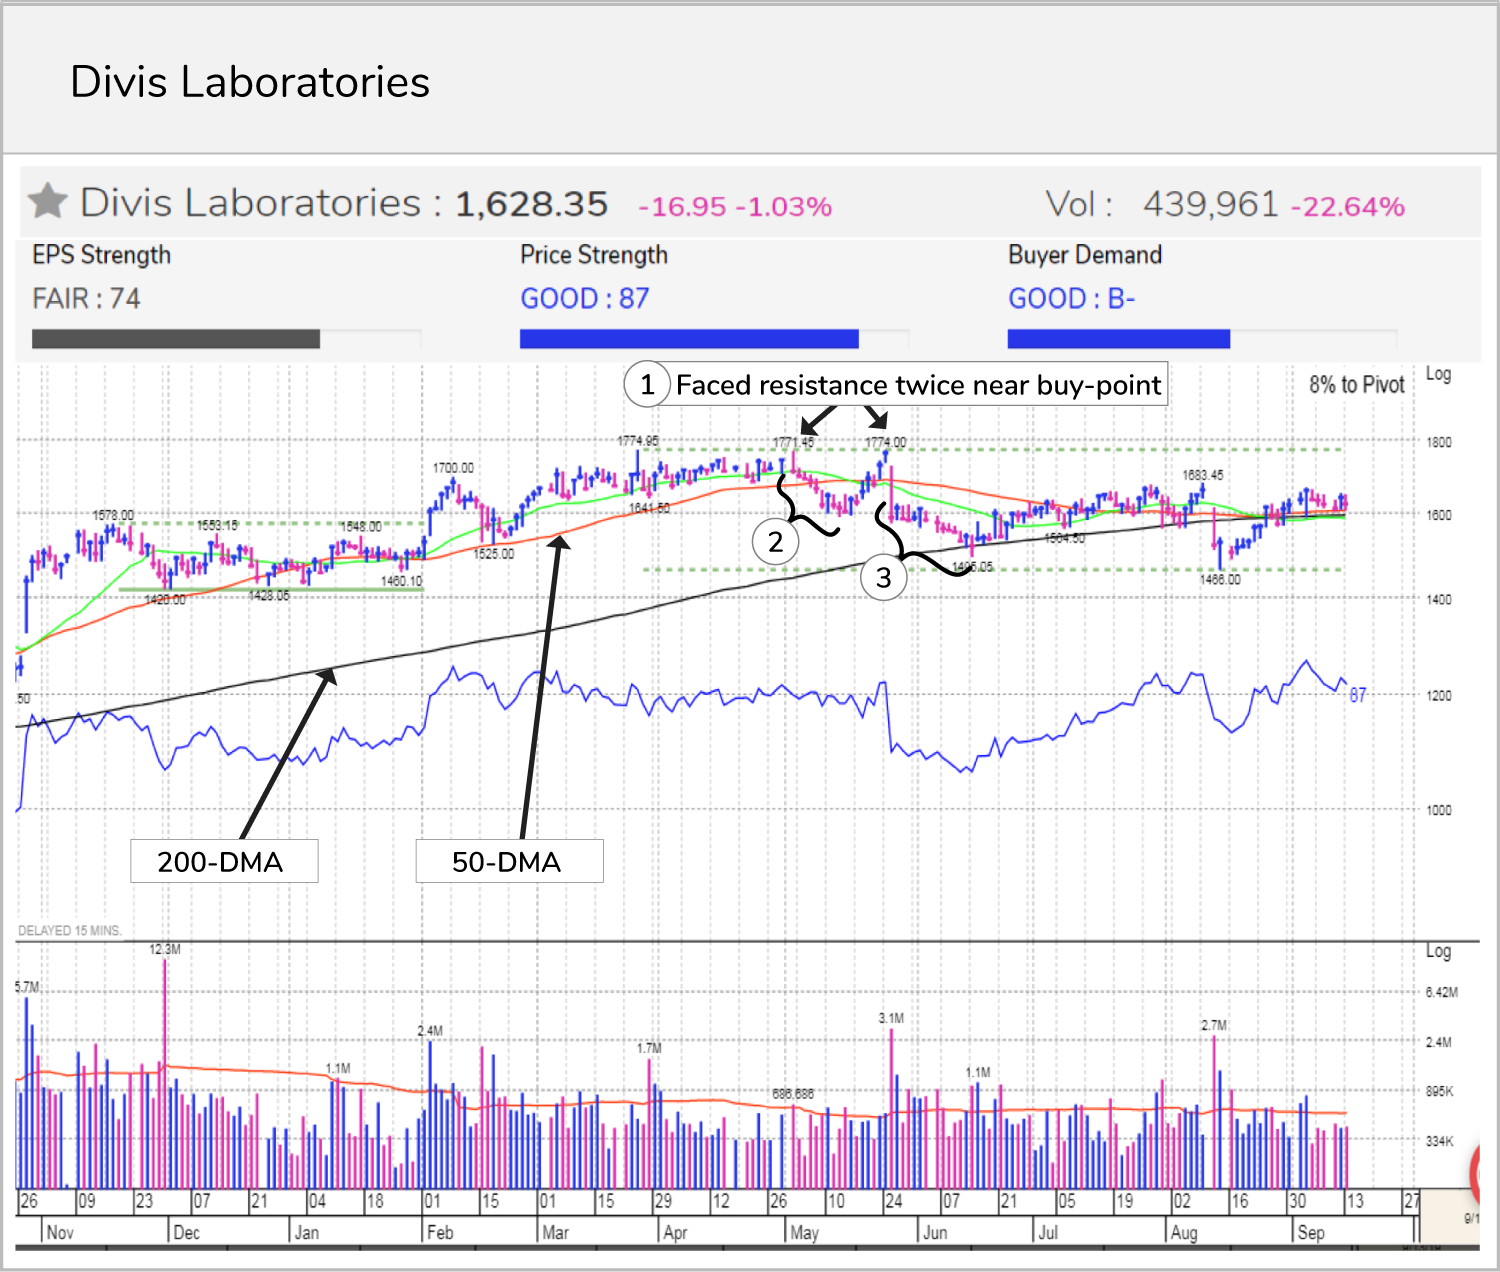Screen dimensions: 1500x1272
Task: Click the Feb month marker on timeline
Action: coord(440,1232)
